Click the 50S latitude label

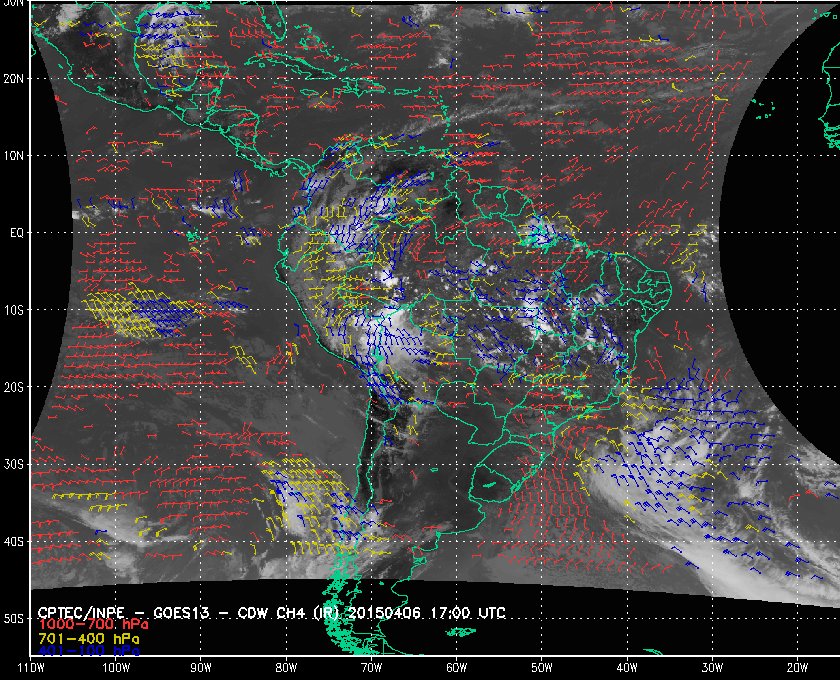pos(13,619)
